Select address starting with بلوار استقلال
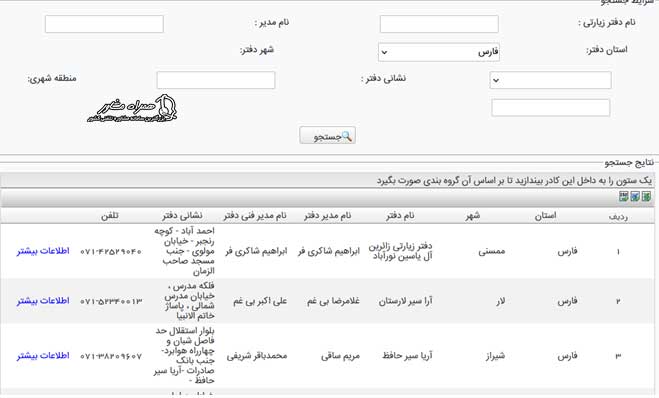 184,356
